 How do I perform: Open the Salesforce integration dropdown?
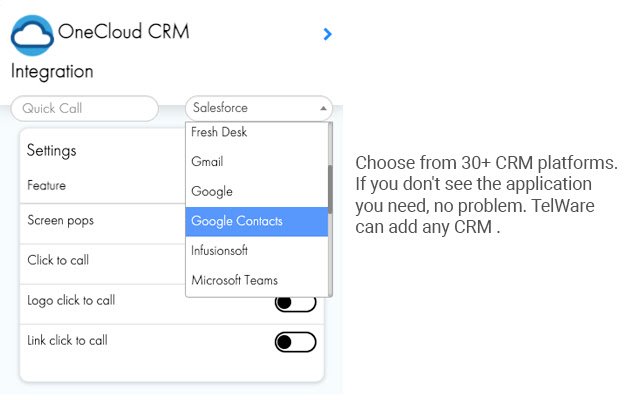[x=259, y=108]
